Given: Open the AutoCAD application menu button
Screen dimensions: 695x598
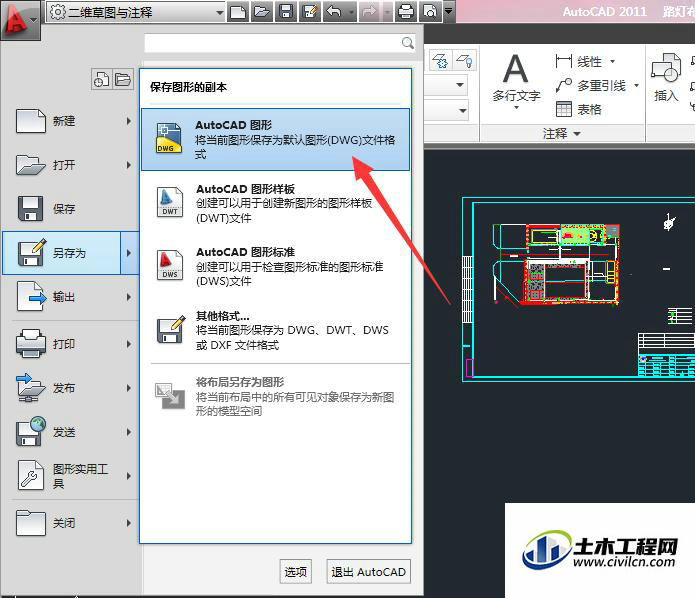Looking at the screenshot, I should coord(20,20).
